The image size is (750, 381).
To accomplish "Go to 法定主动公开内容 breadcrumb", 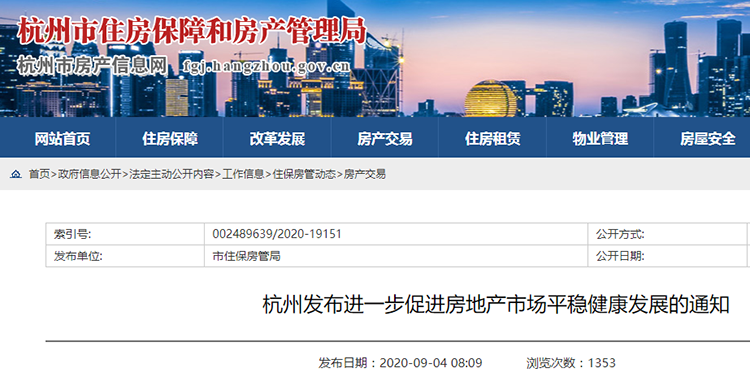I will 171,174.
